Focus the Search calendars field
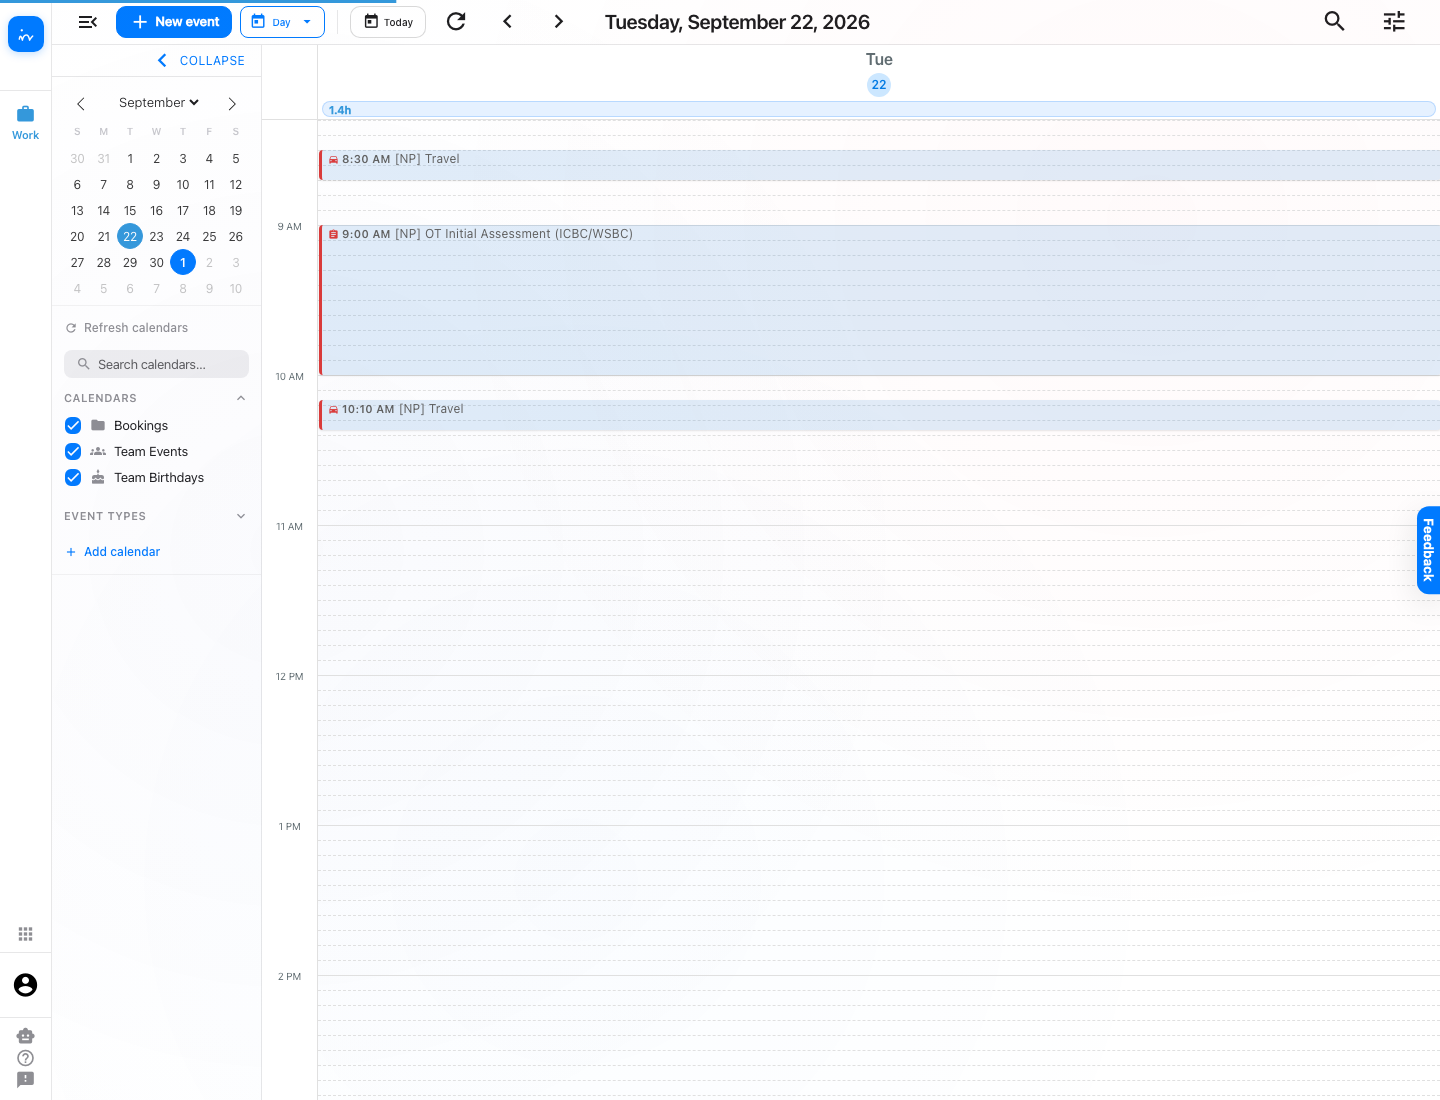 (x=156, y=364)
